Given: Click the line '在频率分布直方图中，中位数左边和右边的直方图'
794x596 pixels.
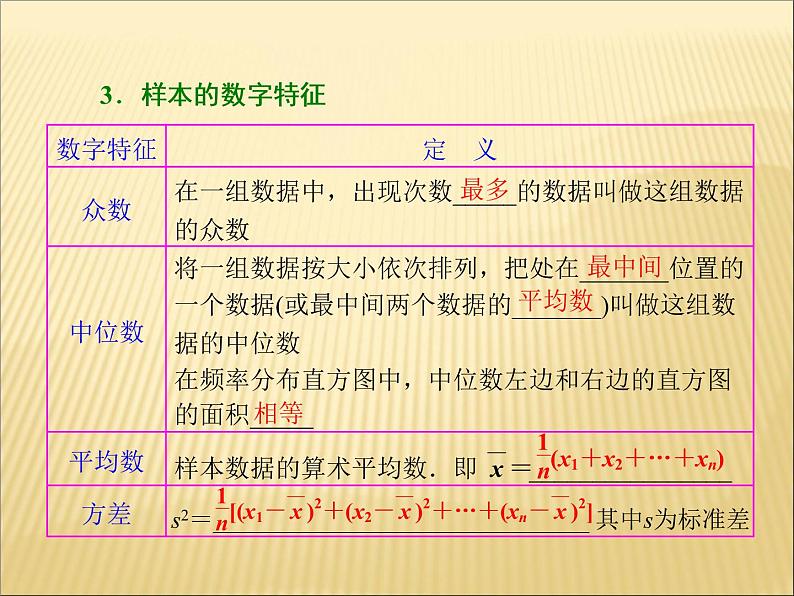Looking at the screenshot, I should tap(453, 380).
